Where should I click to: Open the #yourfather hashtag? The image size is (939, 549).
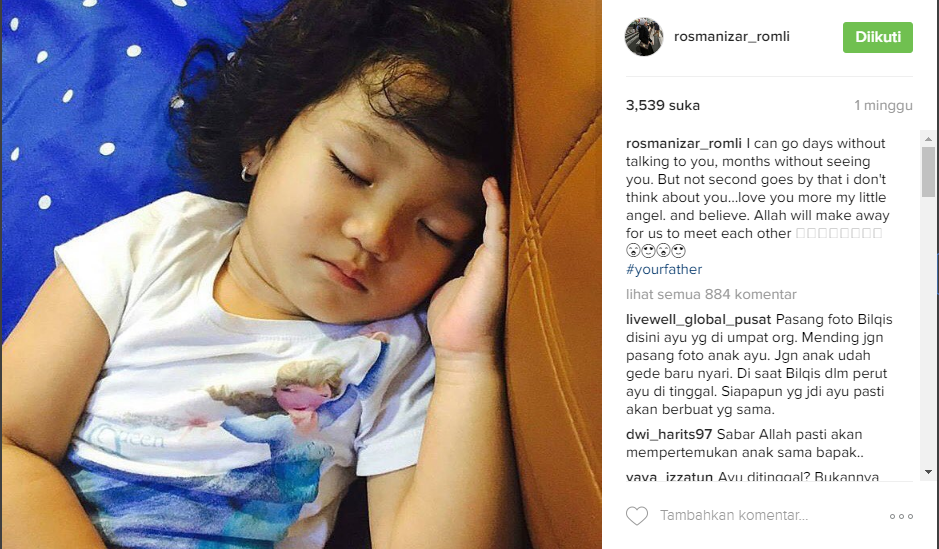[x=664, y=269]
